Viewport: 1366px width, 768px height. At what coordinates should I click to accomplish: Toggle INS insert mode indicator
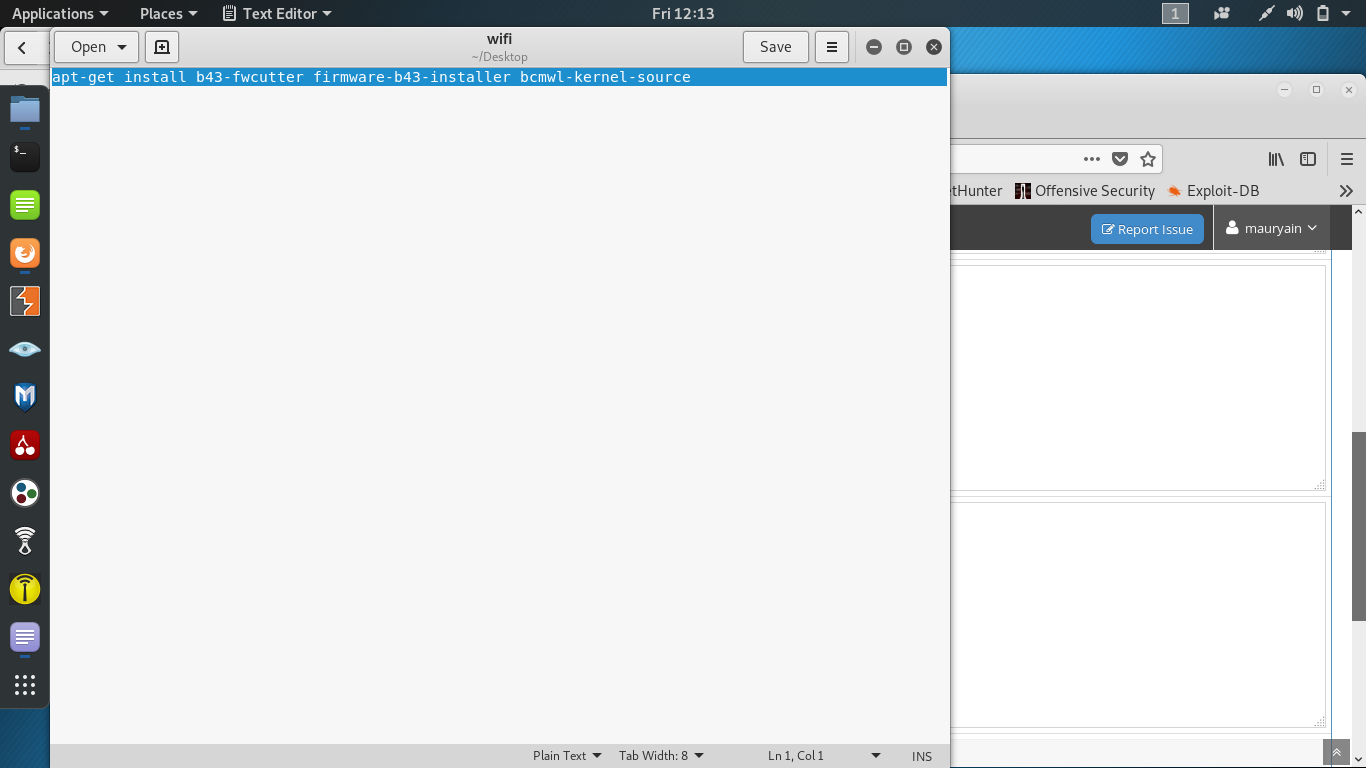pyautogui.click(x=921, y=756)
